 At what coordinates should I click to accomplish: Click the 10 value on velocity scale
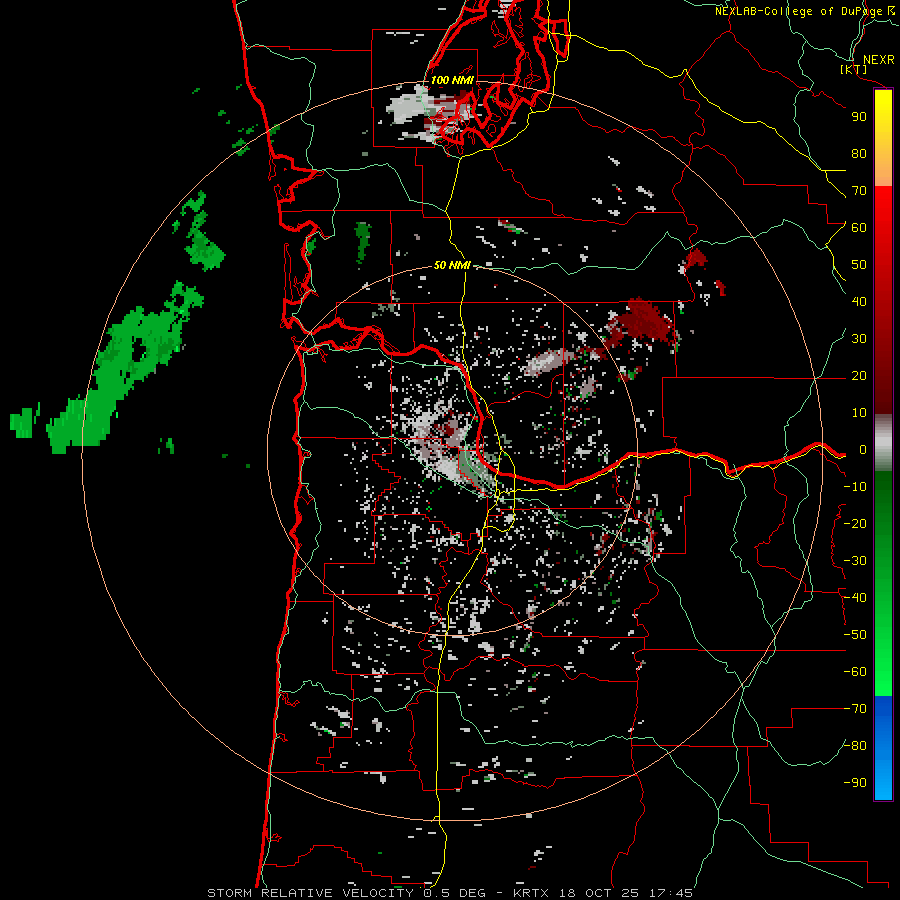tap(859, 413)
